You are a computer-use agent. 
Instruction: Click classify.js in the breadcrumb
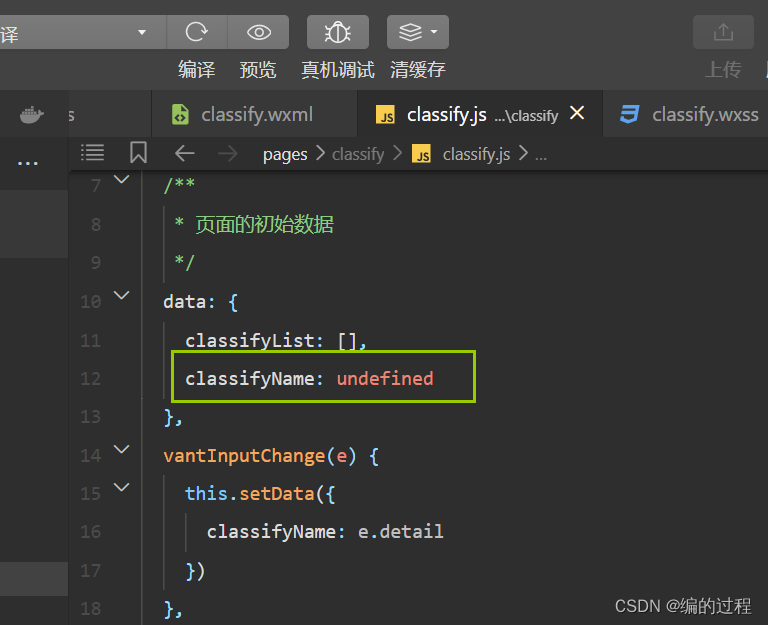point(476,155)
